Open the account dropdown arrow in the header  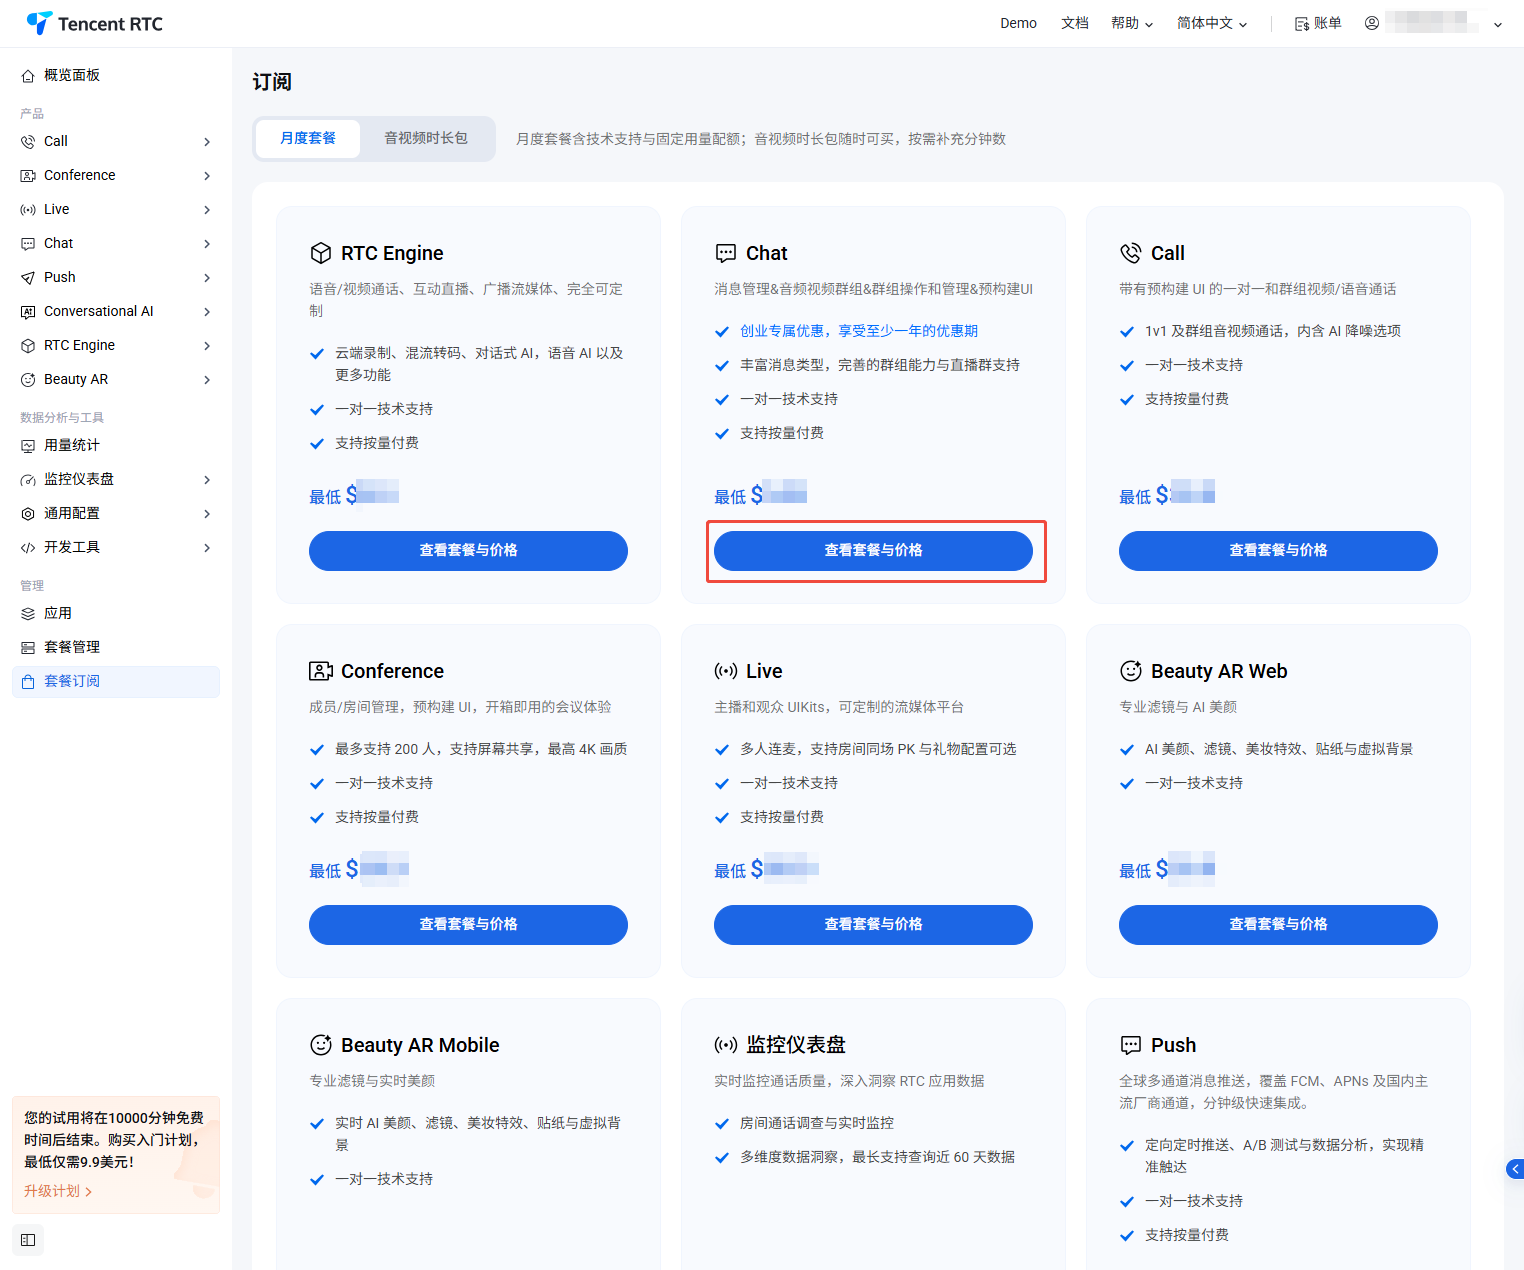1498,25
